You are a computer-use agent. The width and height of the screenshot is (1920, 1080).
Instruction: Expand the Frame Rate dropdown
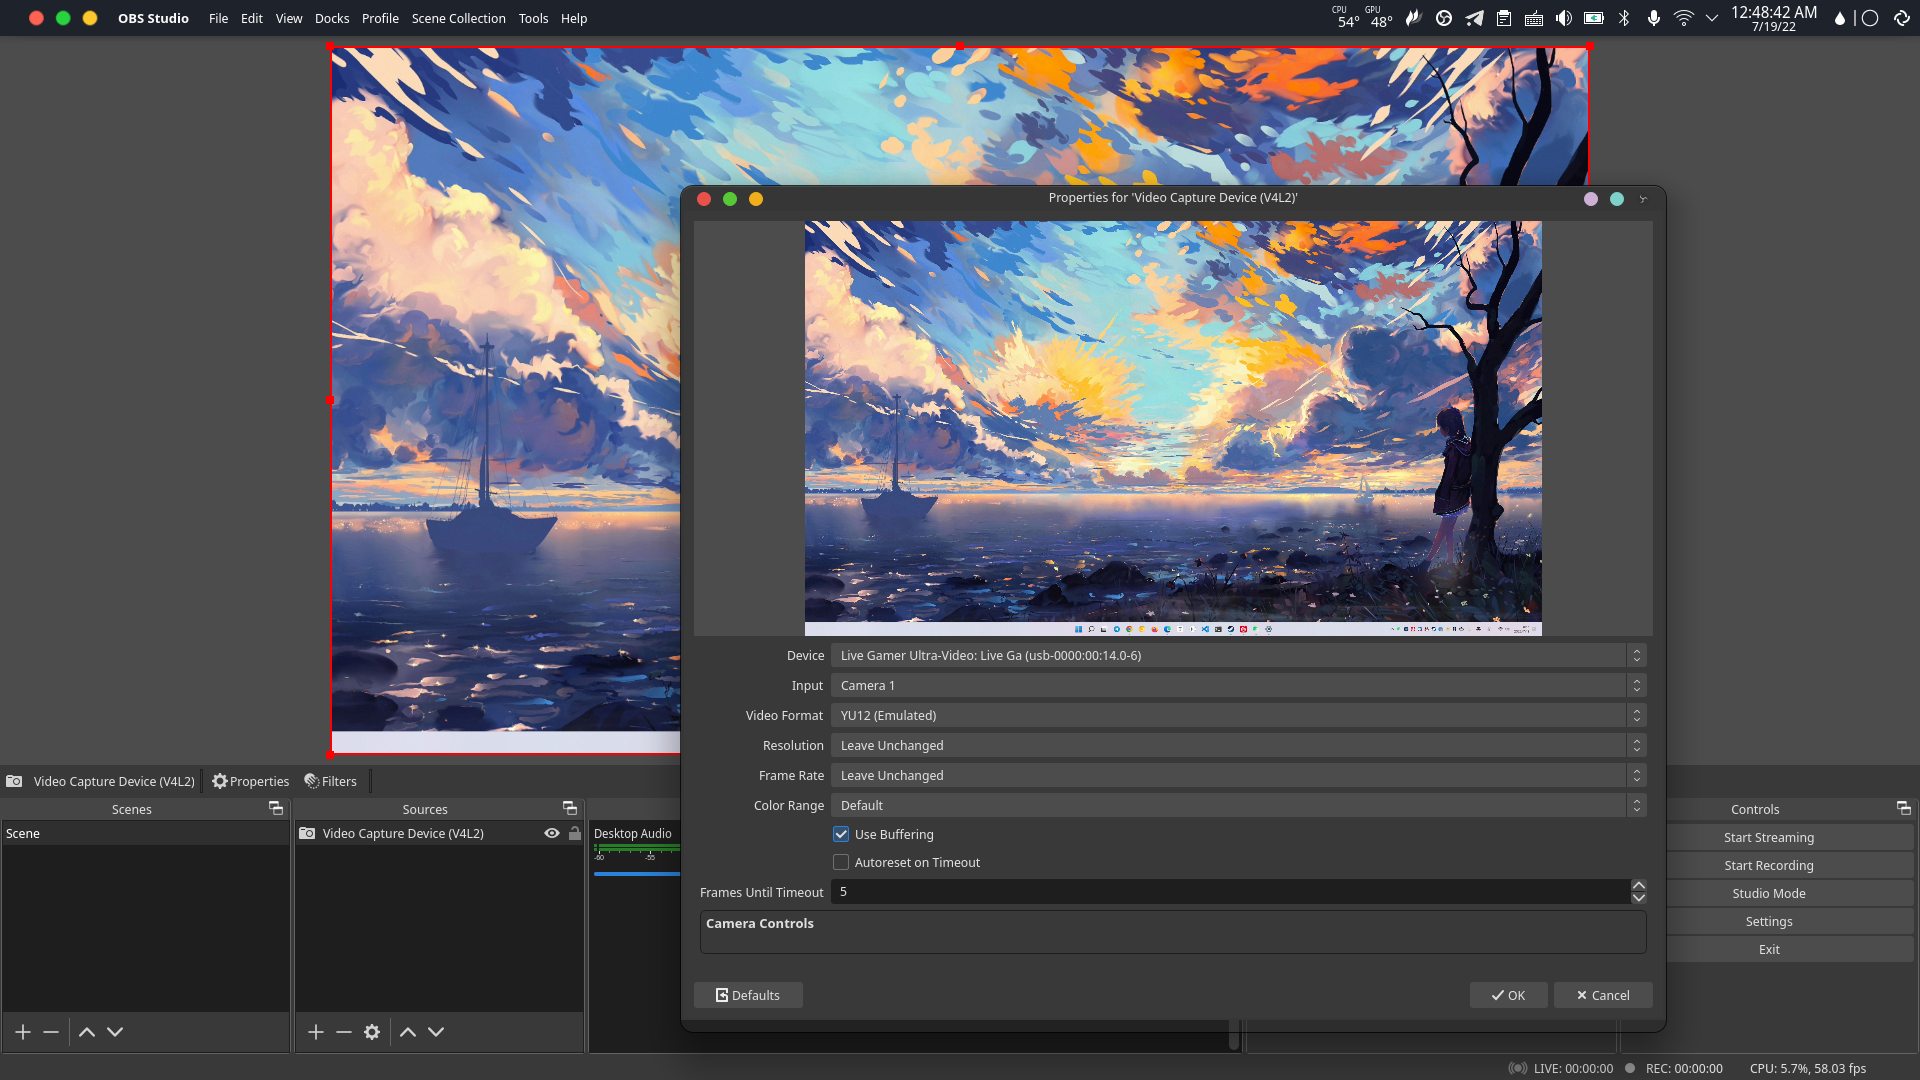tap(1238, 776)
